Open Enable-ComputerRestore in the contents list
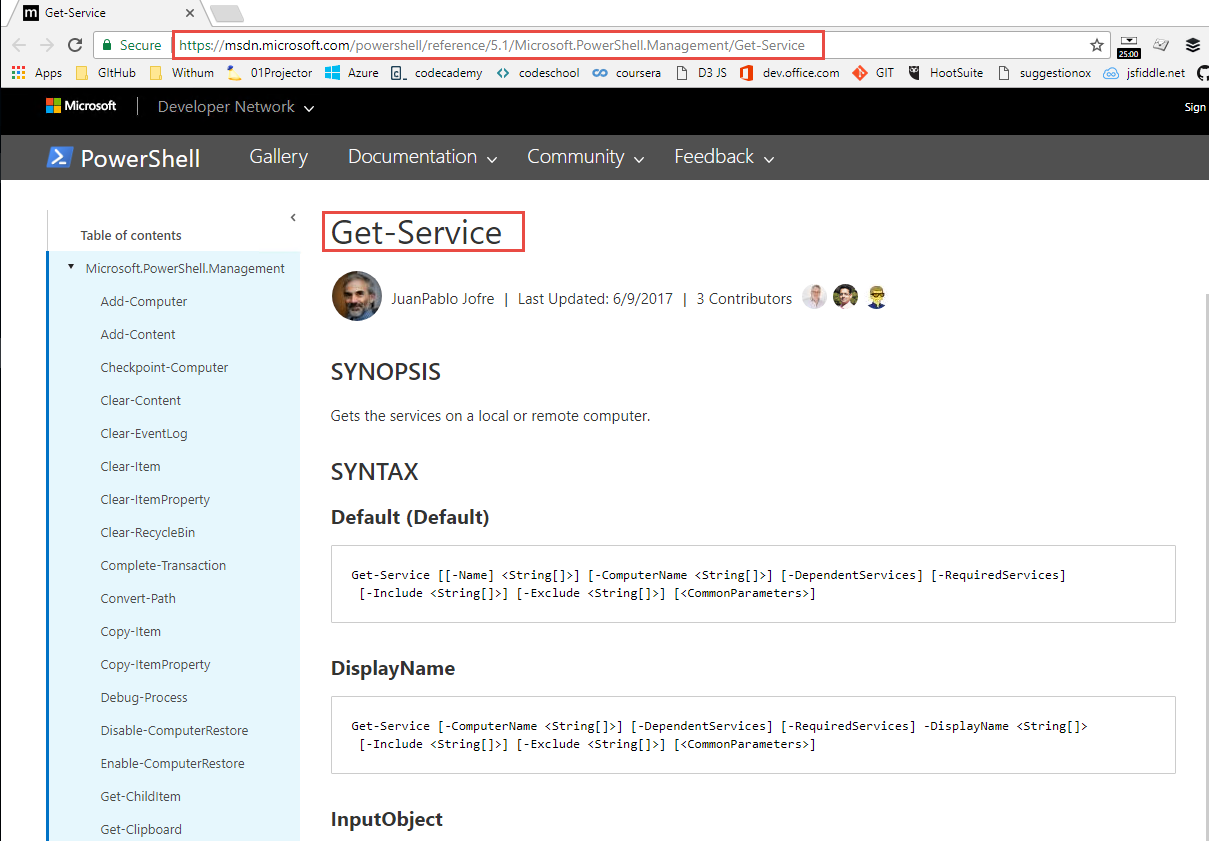This screenshot has width=1209, height=841. point(172,763)
